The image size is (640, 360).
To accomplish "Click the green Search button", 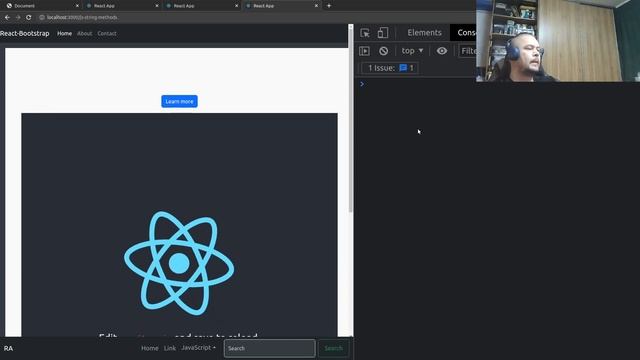I will click(333, 348).
